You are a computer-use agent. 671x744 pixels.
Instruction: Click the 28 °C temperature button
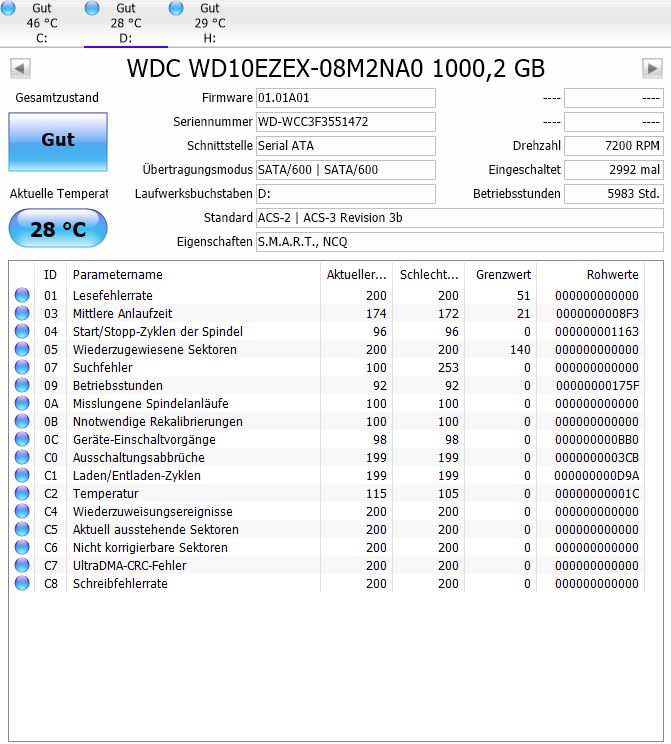pyautogui.click(x=58, y=229)
